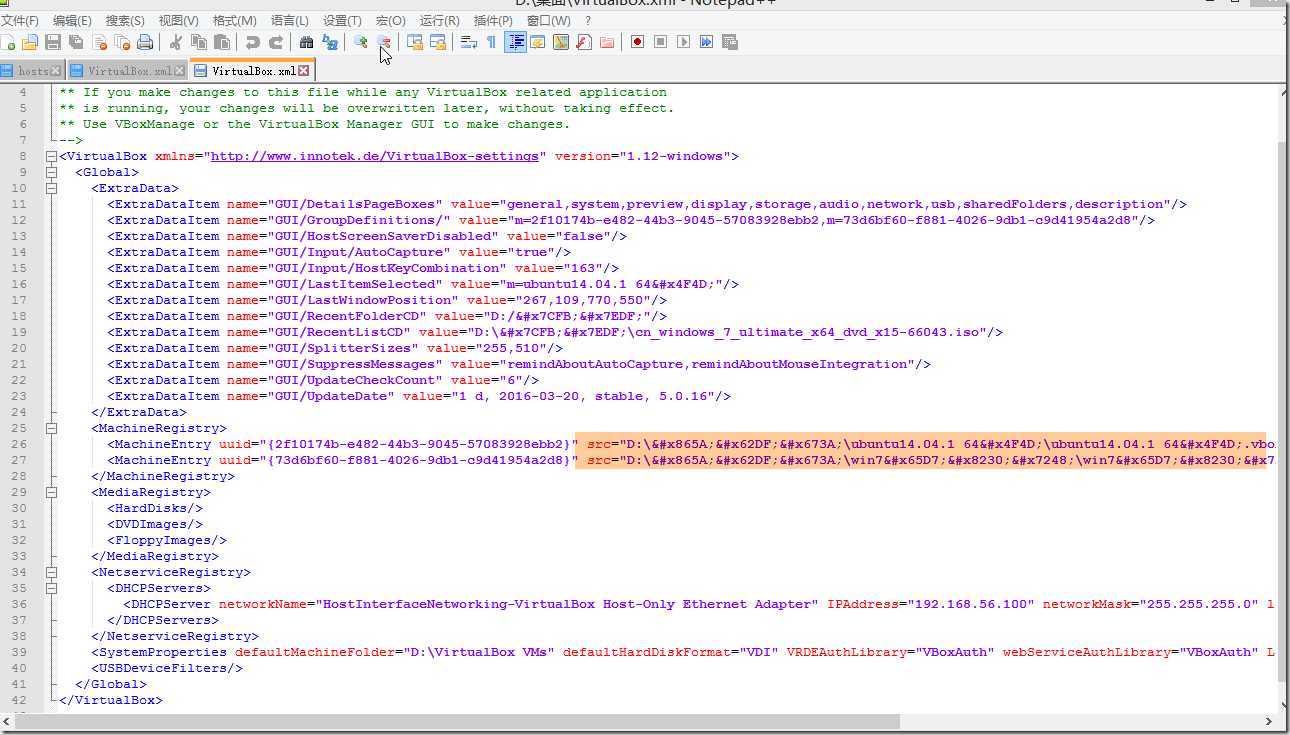The image size is (1290, 735).
Task: Collapse the MediaRegistry fold on line 29
Action: (x=51, y=492)
